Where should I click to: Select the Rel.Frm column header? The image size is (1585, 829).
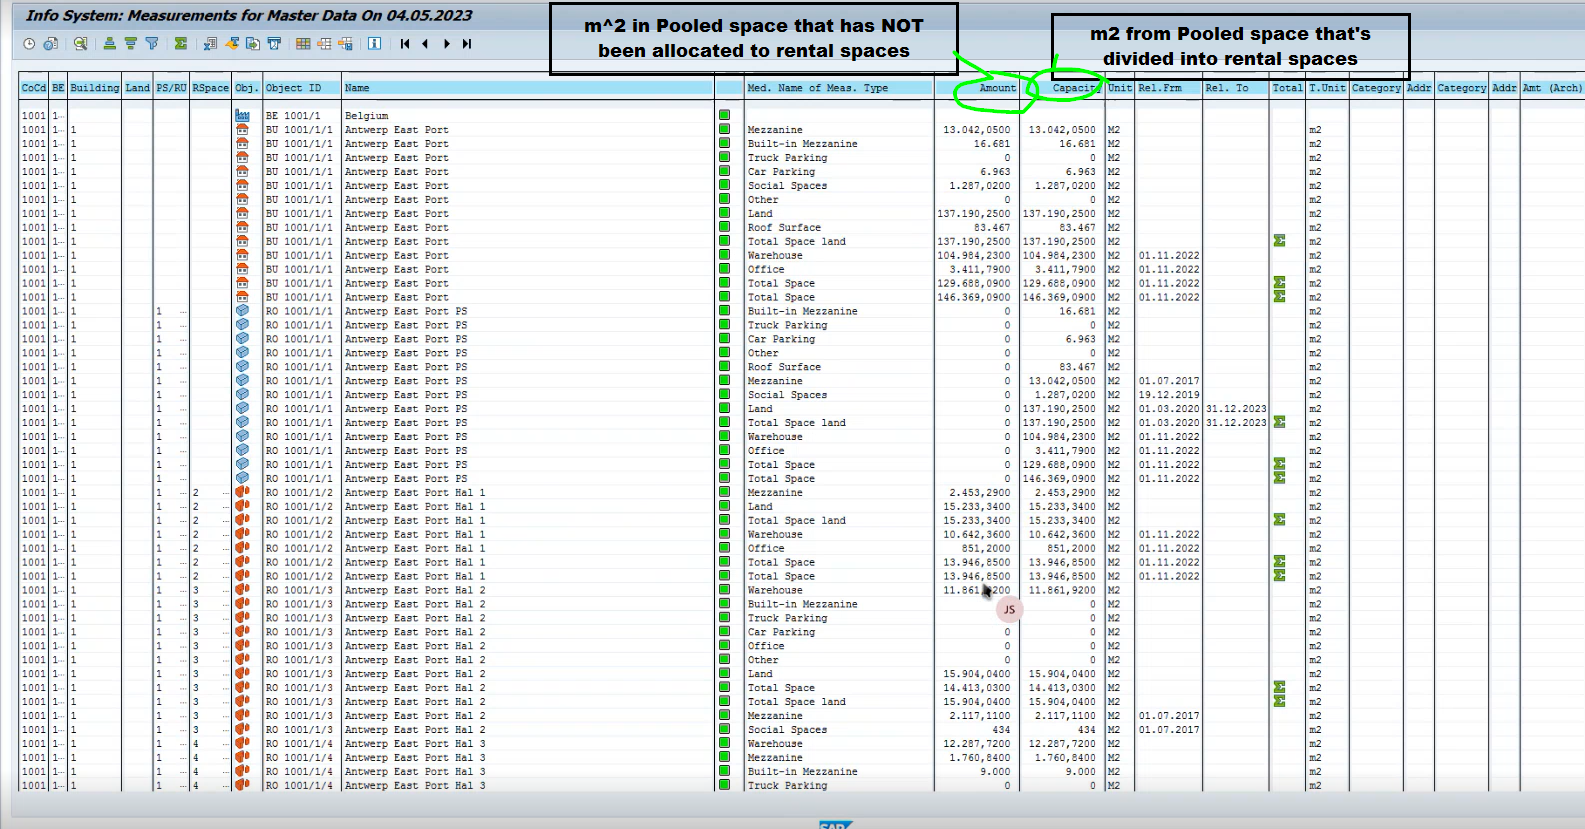(1168, 88)
